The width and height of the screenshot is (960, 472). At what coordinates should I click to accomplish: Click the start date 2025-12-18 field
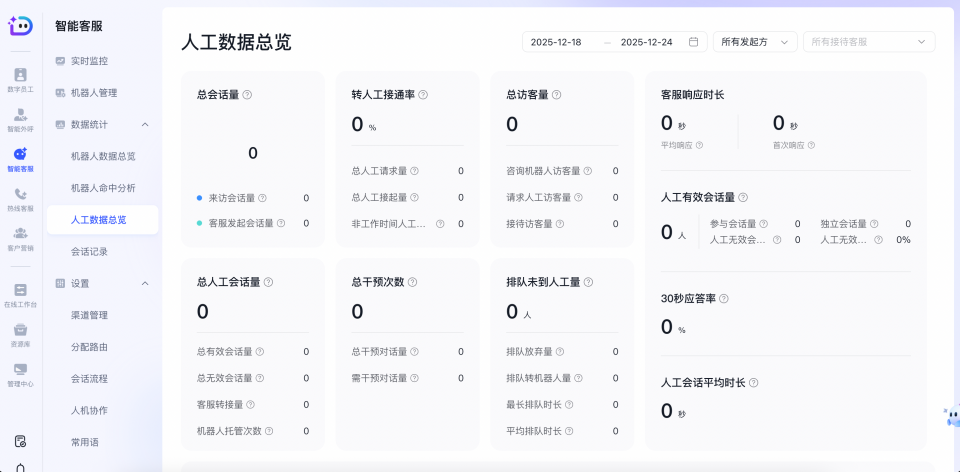(556, 42)
